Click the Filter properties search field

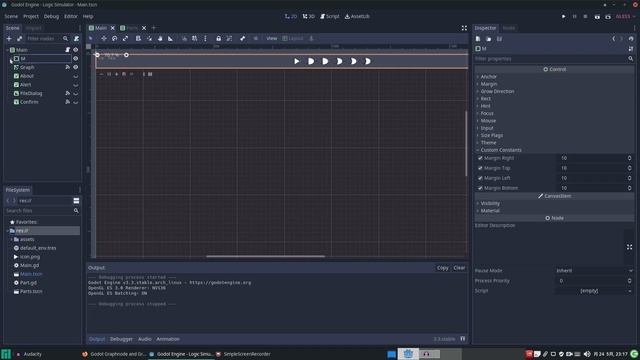[x=554, y=59]
